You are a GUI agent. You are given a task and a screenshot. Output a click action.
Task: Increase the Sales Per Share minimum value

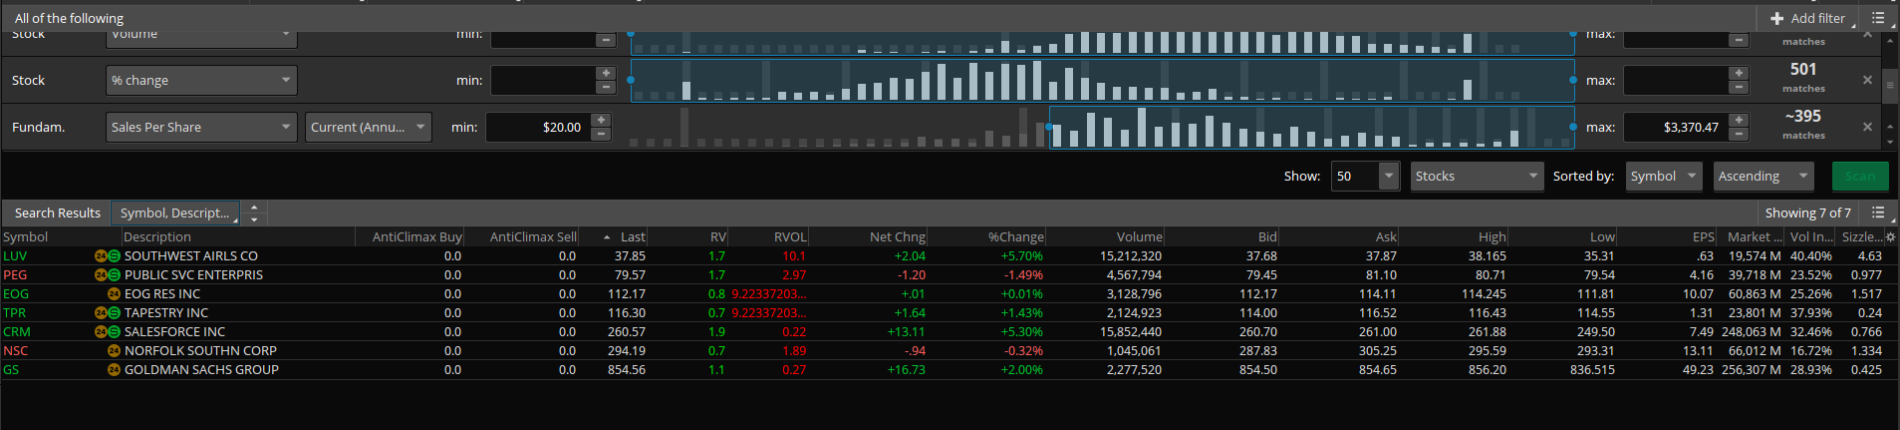click(x=601, y=121)
